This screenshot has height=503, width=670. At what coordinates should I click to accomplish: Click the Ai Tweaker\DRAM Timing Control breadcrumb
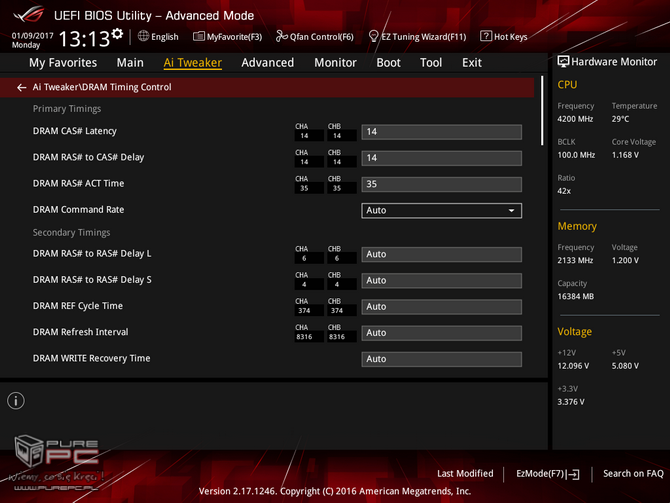(102, 87)
